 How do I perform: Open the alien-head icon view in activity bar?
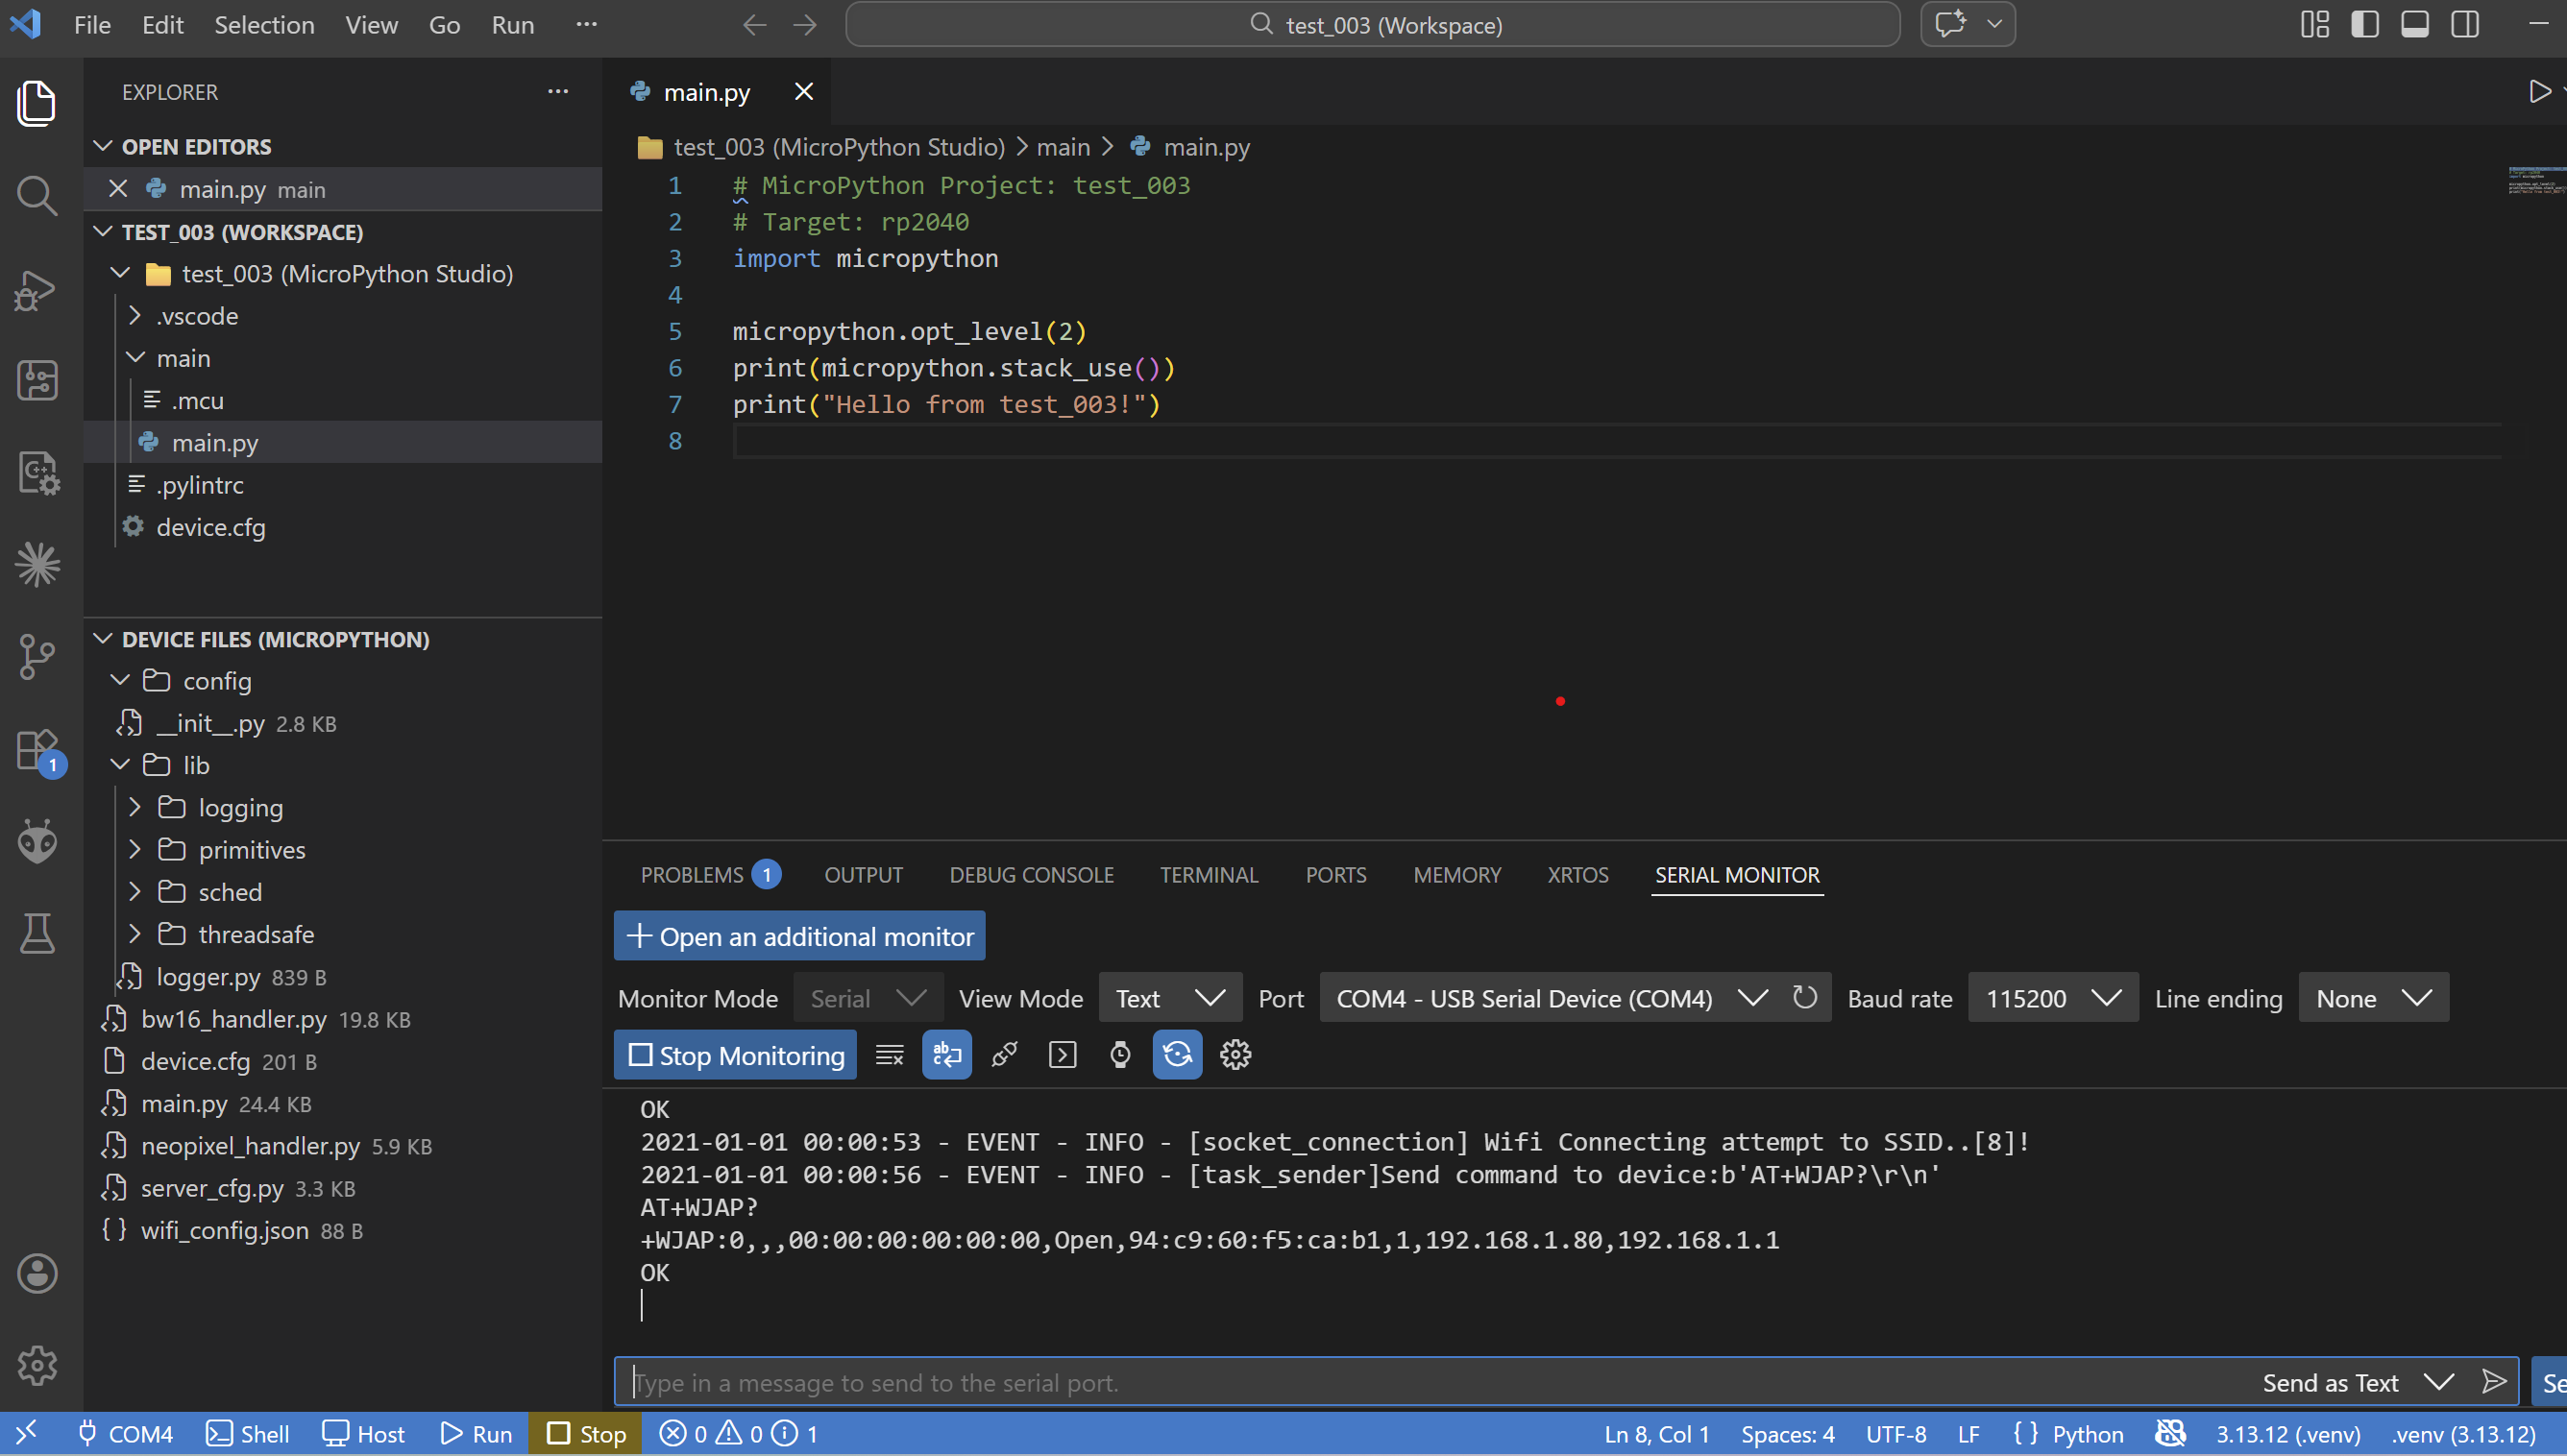pyautogui.click(x=37, y=841)
